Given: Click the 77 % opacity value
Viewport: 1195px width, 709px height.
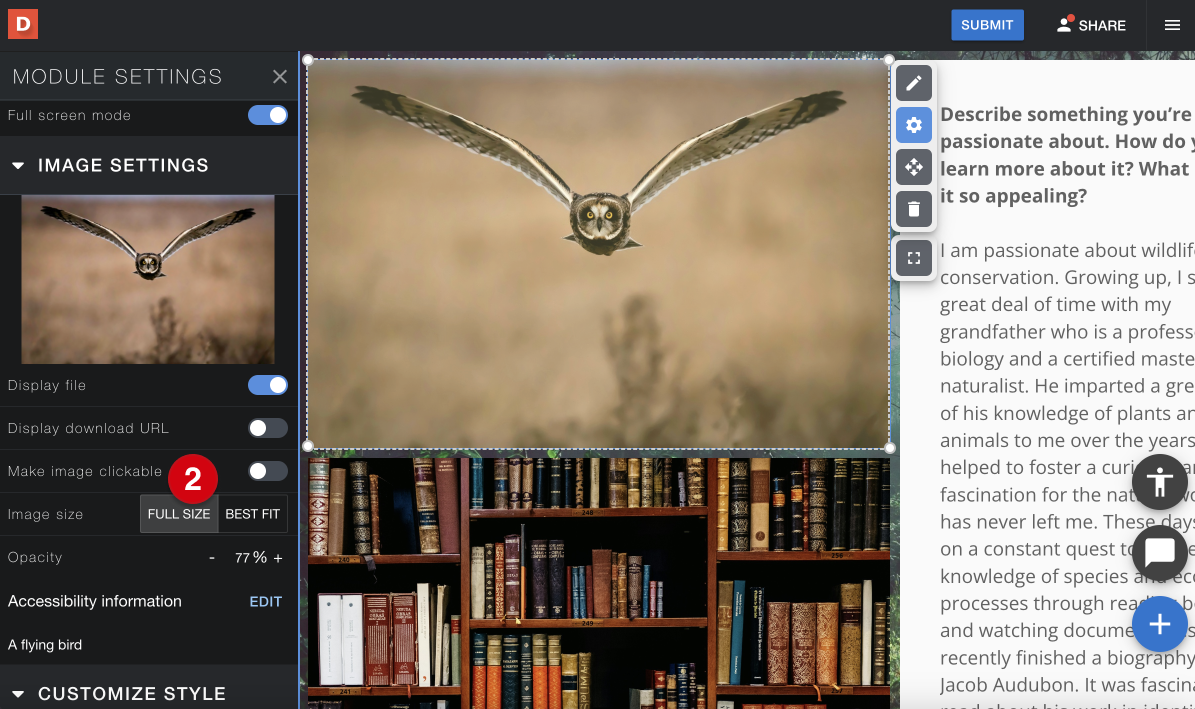Looking at the screenshot, I should (251, 557).
